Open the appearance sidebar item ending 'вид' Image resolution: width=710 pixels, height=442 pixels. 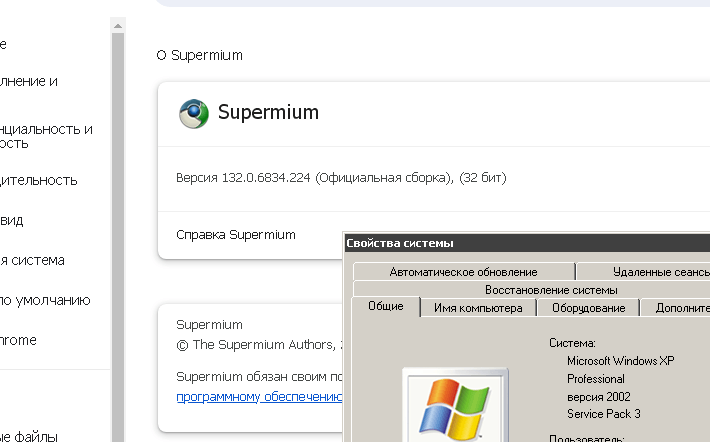[x=12, y=221]
